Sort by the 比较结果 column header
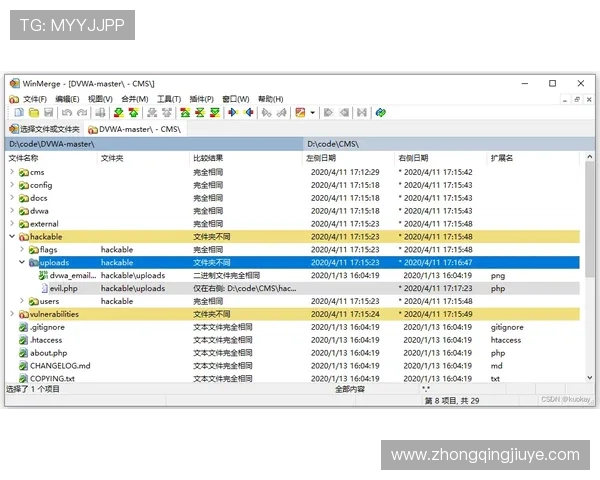The image size is (600, 480). 246,158
